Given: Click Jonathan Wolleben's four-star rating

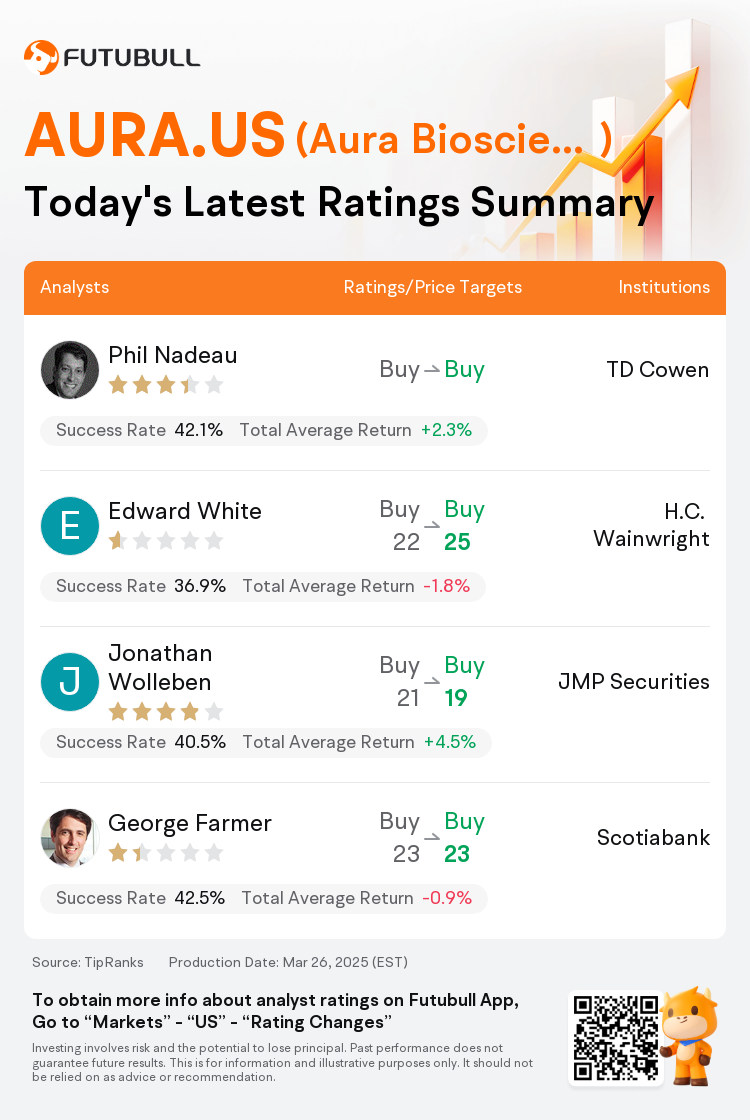Looking at the screenshot, I should 166,711.
